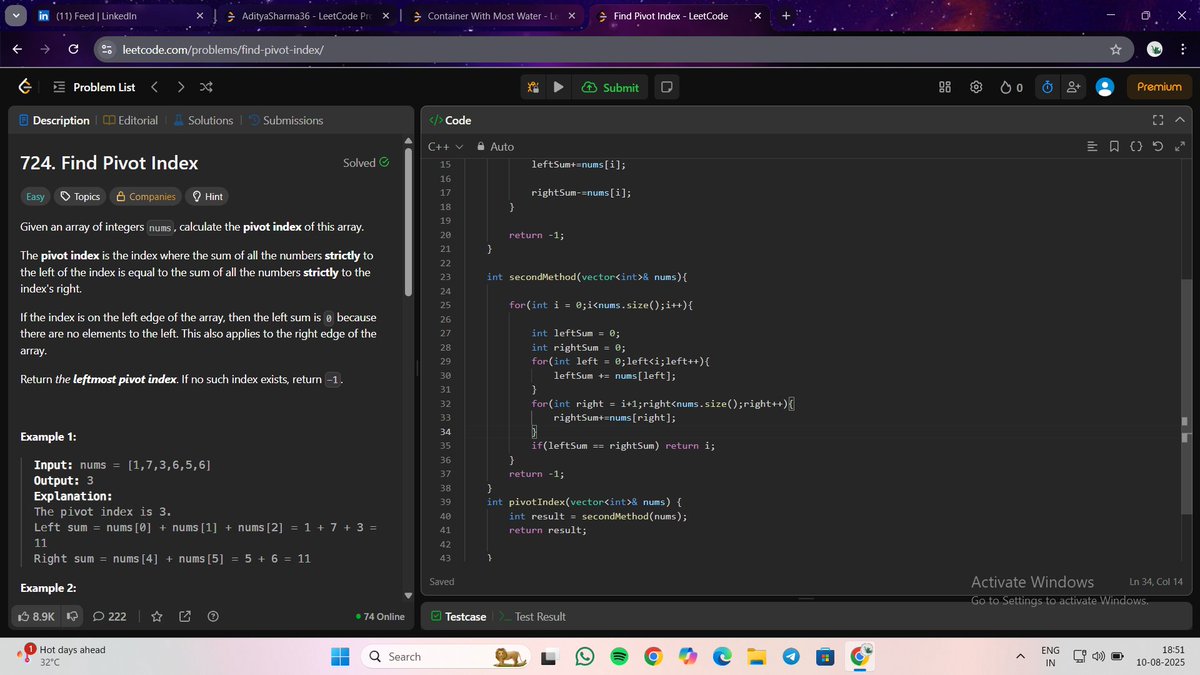The width and height of the screenshot is (1200, 675).
Task: Switch to the Submissions tab
Action: click(x=285, y=120)
